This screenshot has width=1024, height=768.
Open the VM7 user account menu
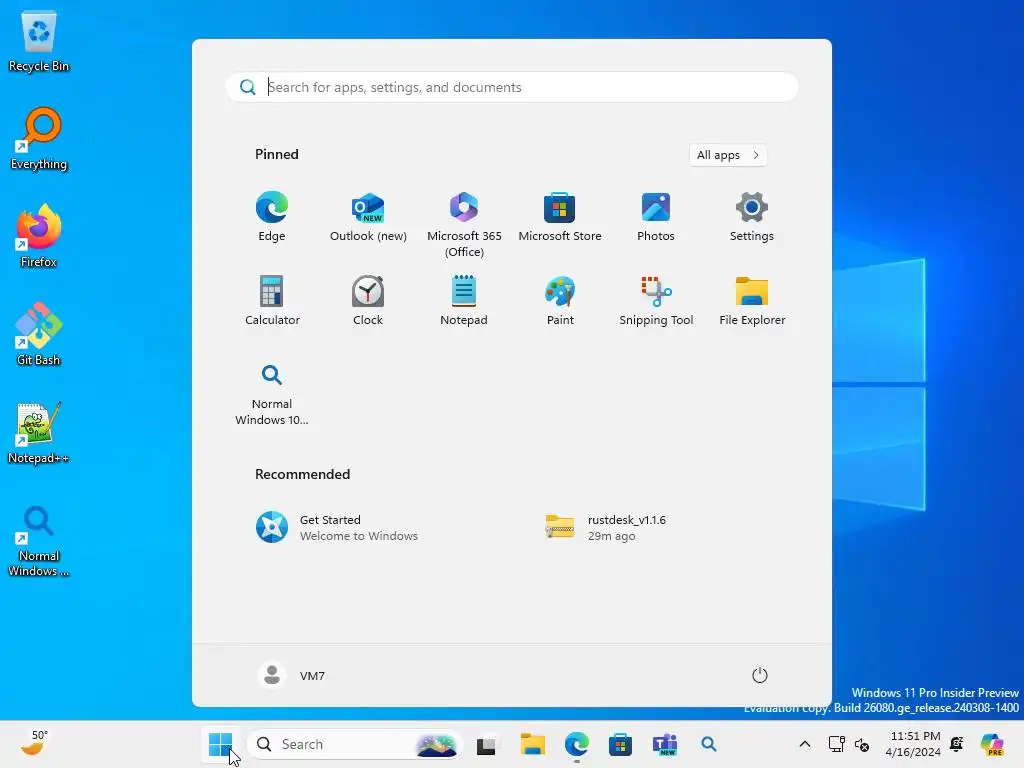pos(292,675)
